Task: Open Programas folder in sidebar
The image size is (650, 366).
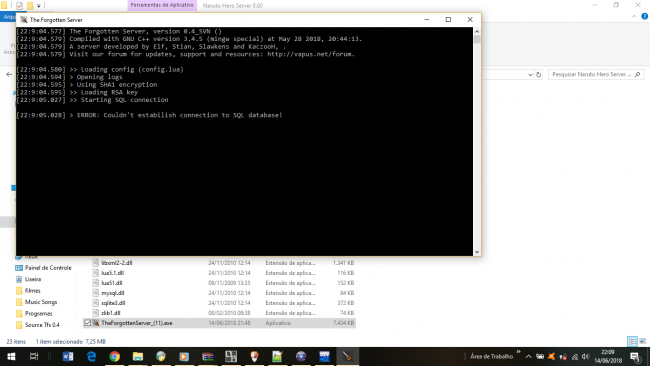Action: [38, 313]
